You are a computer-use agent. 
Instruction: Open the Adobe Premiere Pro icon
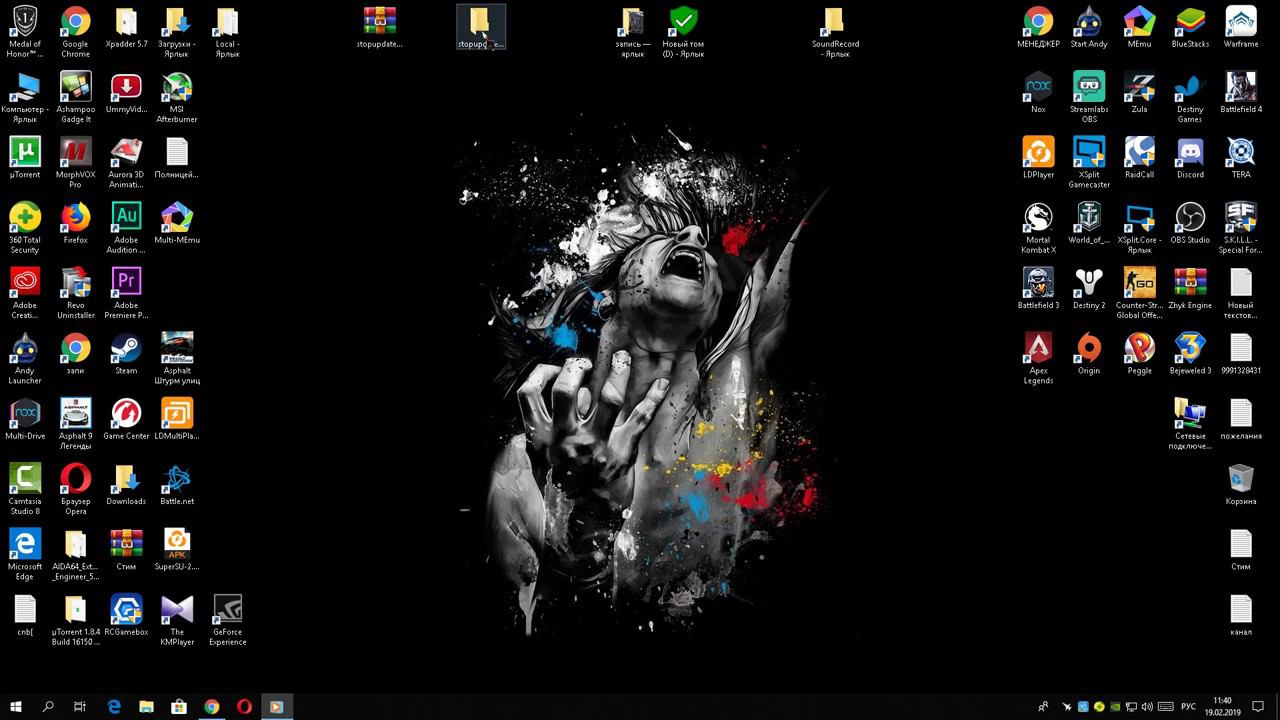[126, 293]
